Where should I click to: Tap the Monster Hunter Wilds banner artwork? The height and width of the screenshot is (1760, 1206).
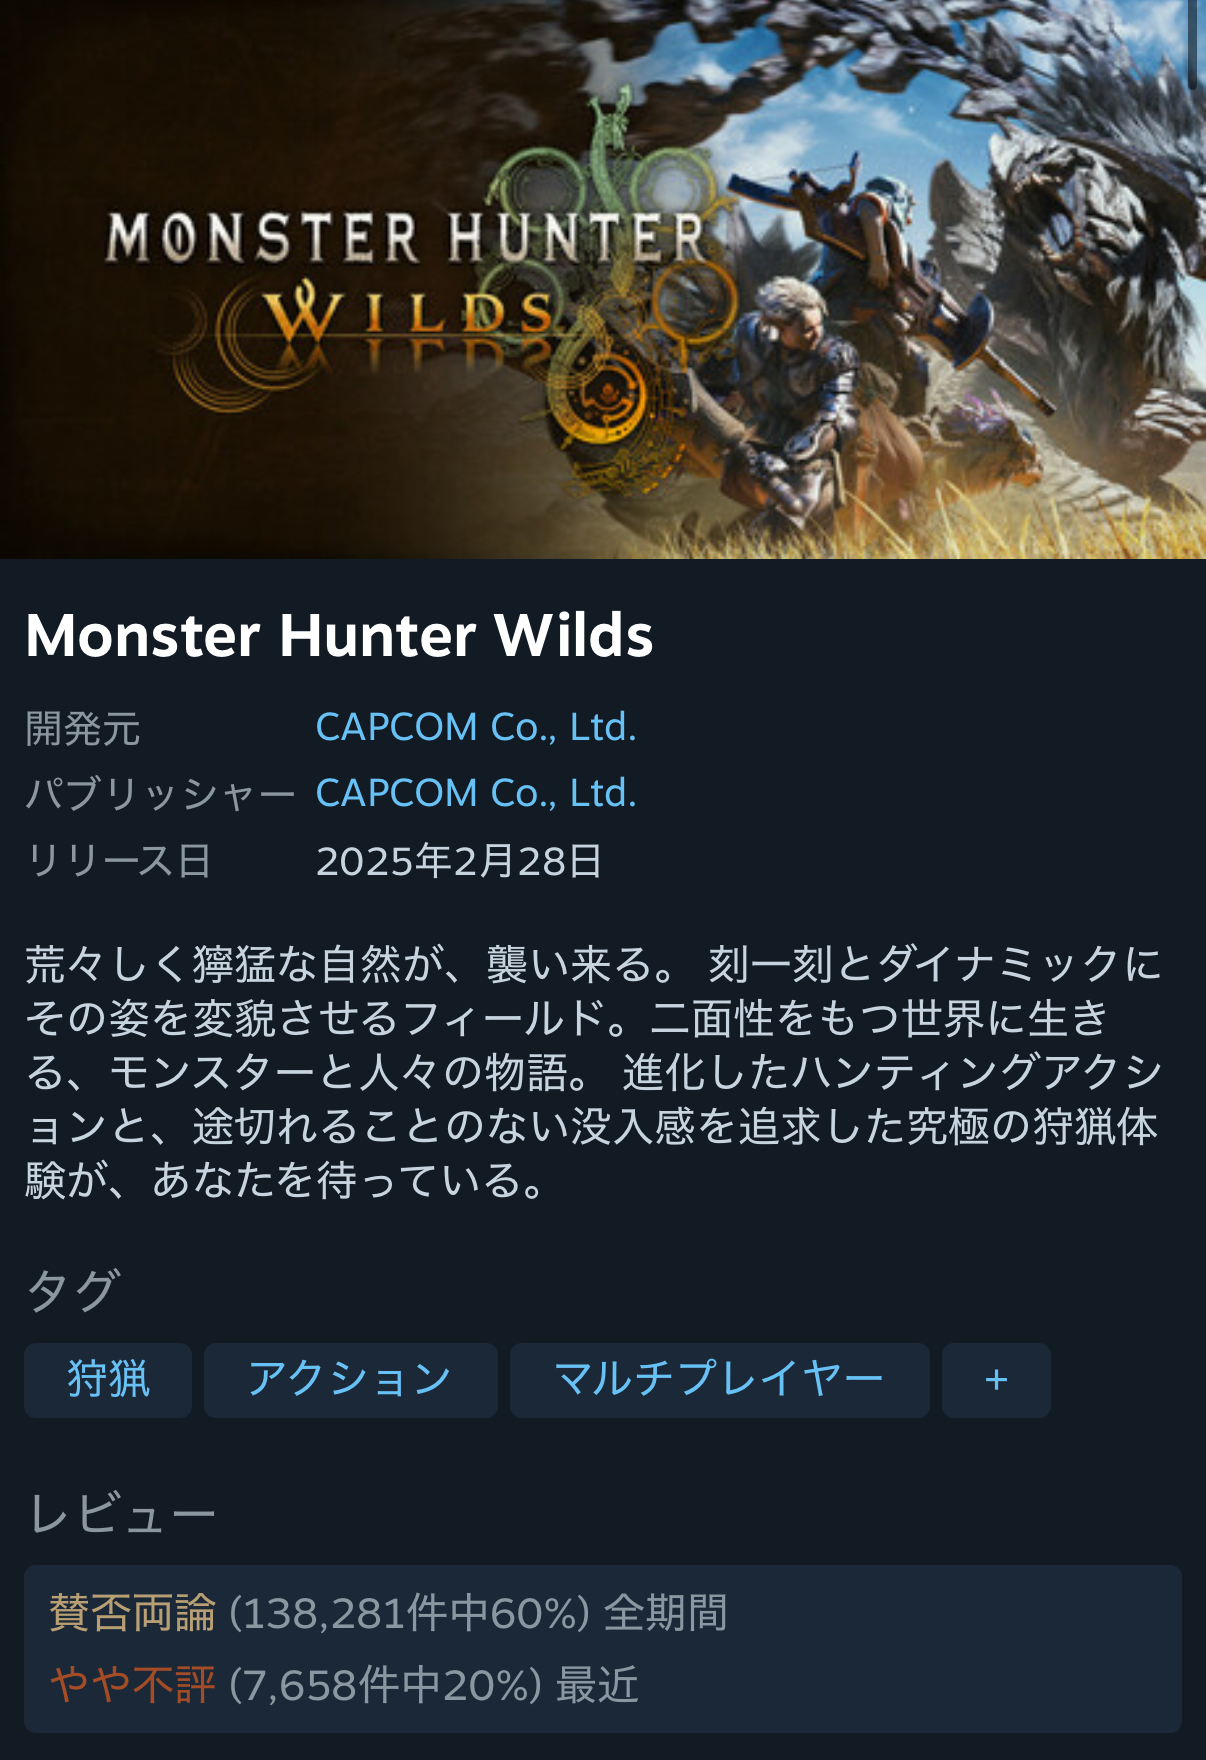click(x=603, y=279)
